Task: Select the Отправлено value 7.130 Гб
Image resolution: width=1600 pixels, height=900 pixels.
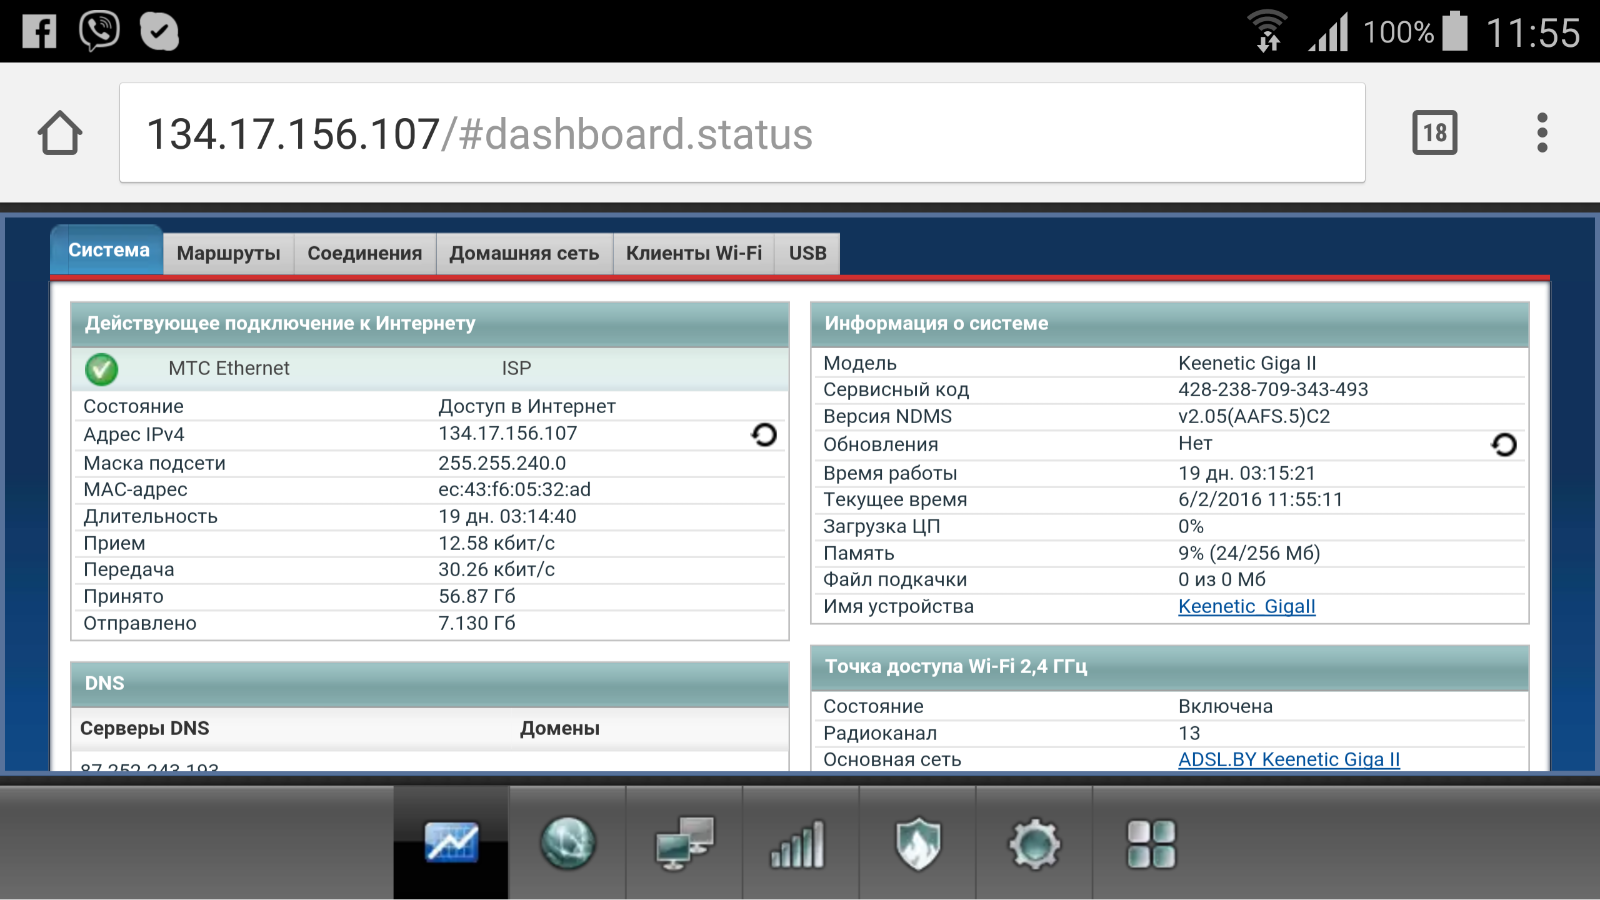Action: (x=477, y=623)
